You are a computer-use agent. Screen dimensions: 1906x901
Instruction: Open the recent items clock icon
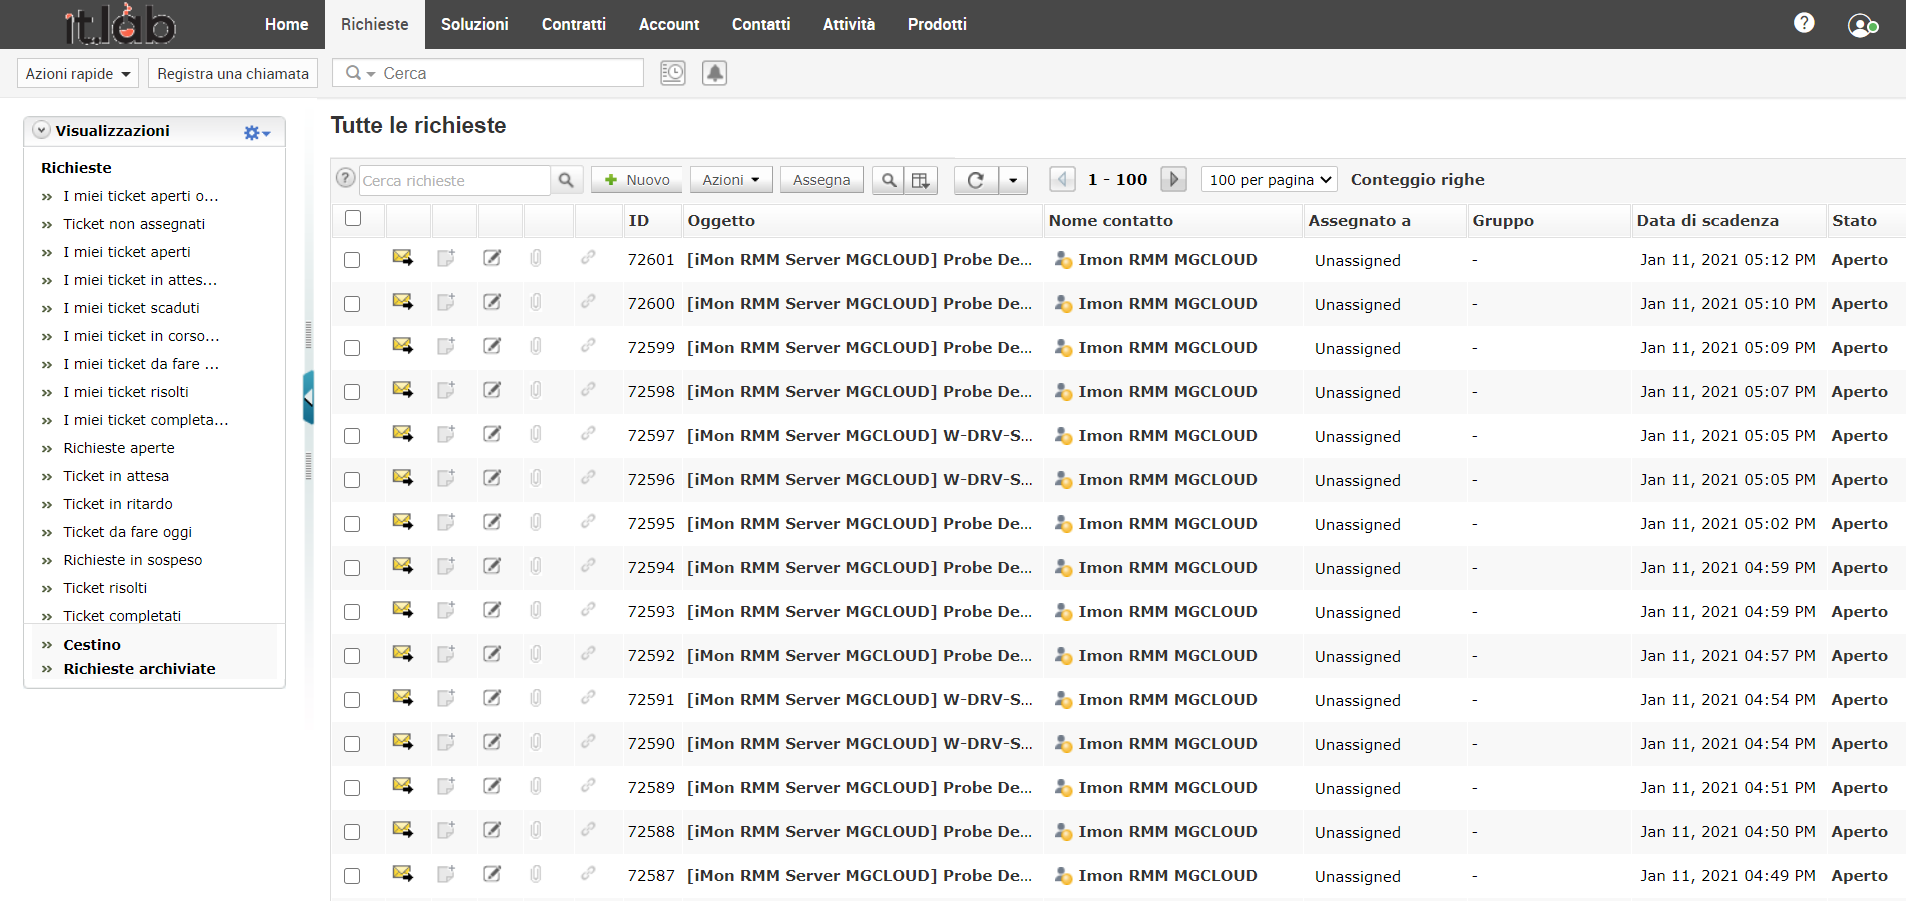coord(673,73)
